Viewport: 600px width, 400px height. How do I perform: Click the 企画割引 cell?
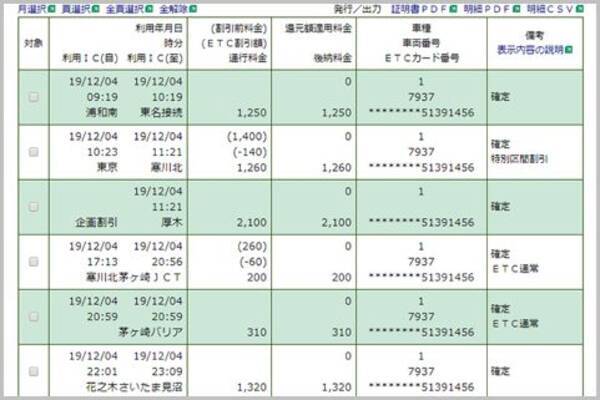pos(96,222)
